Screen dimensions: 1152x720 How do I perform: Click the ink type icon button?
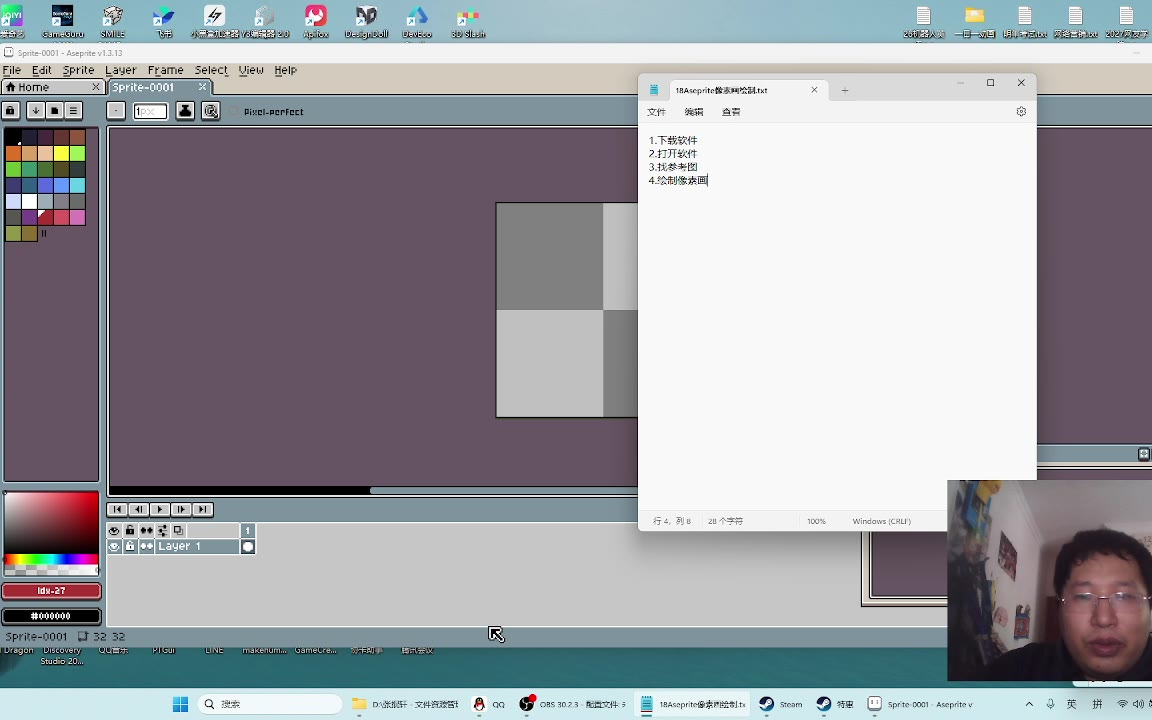[185, 111]
